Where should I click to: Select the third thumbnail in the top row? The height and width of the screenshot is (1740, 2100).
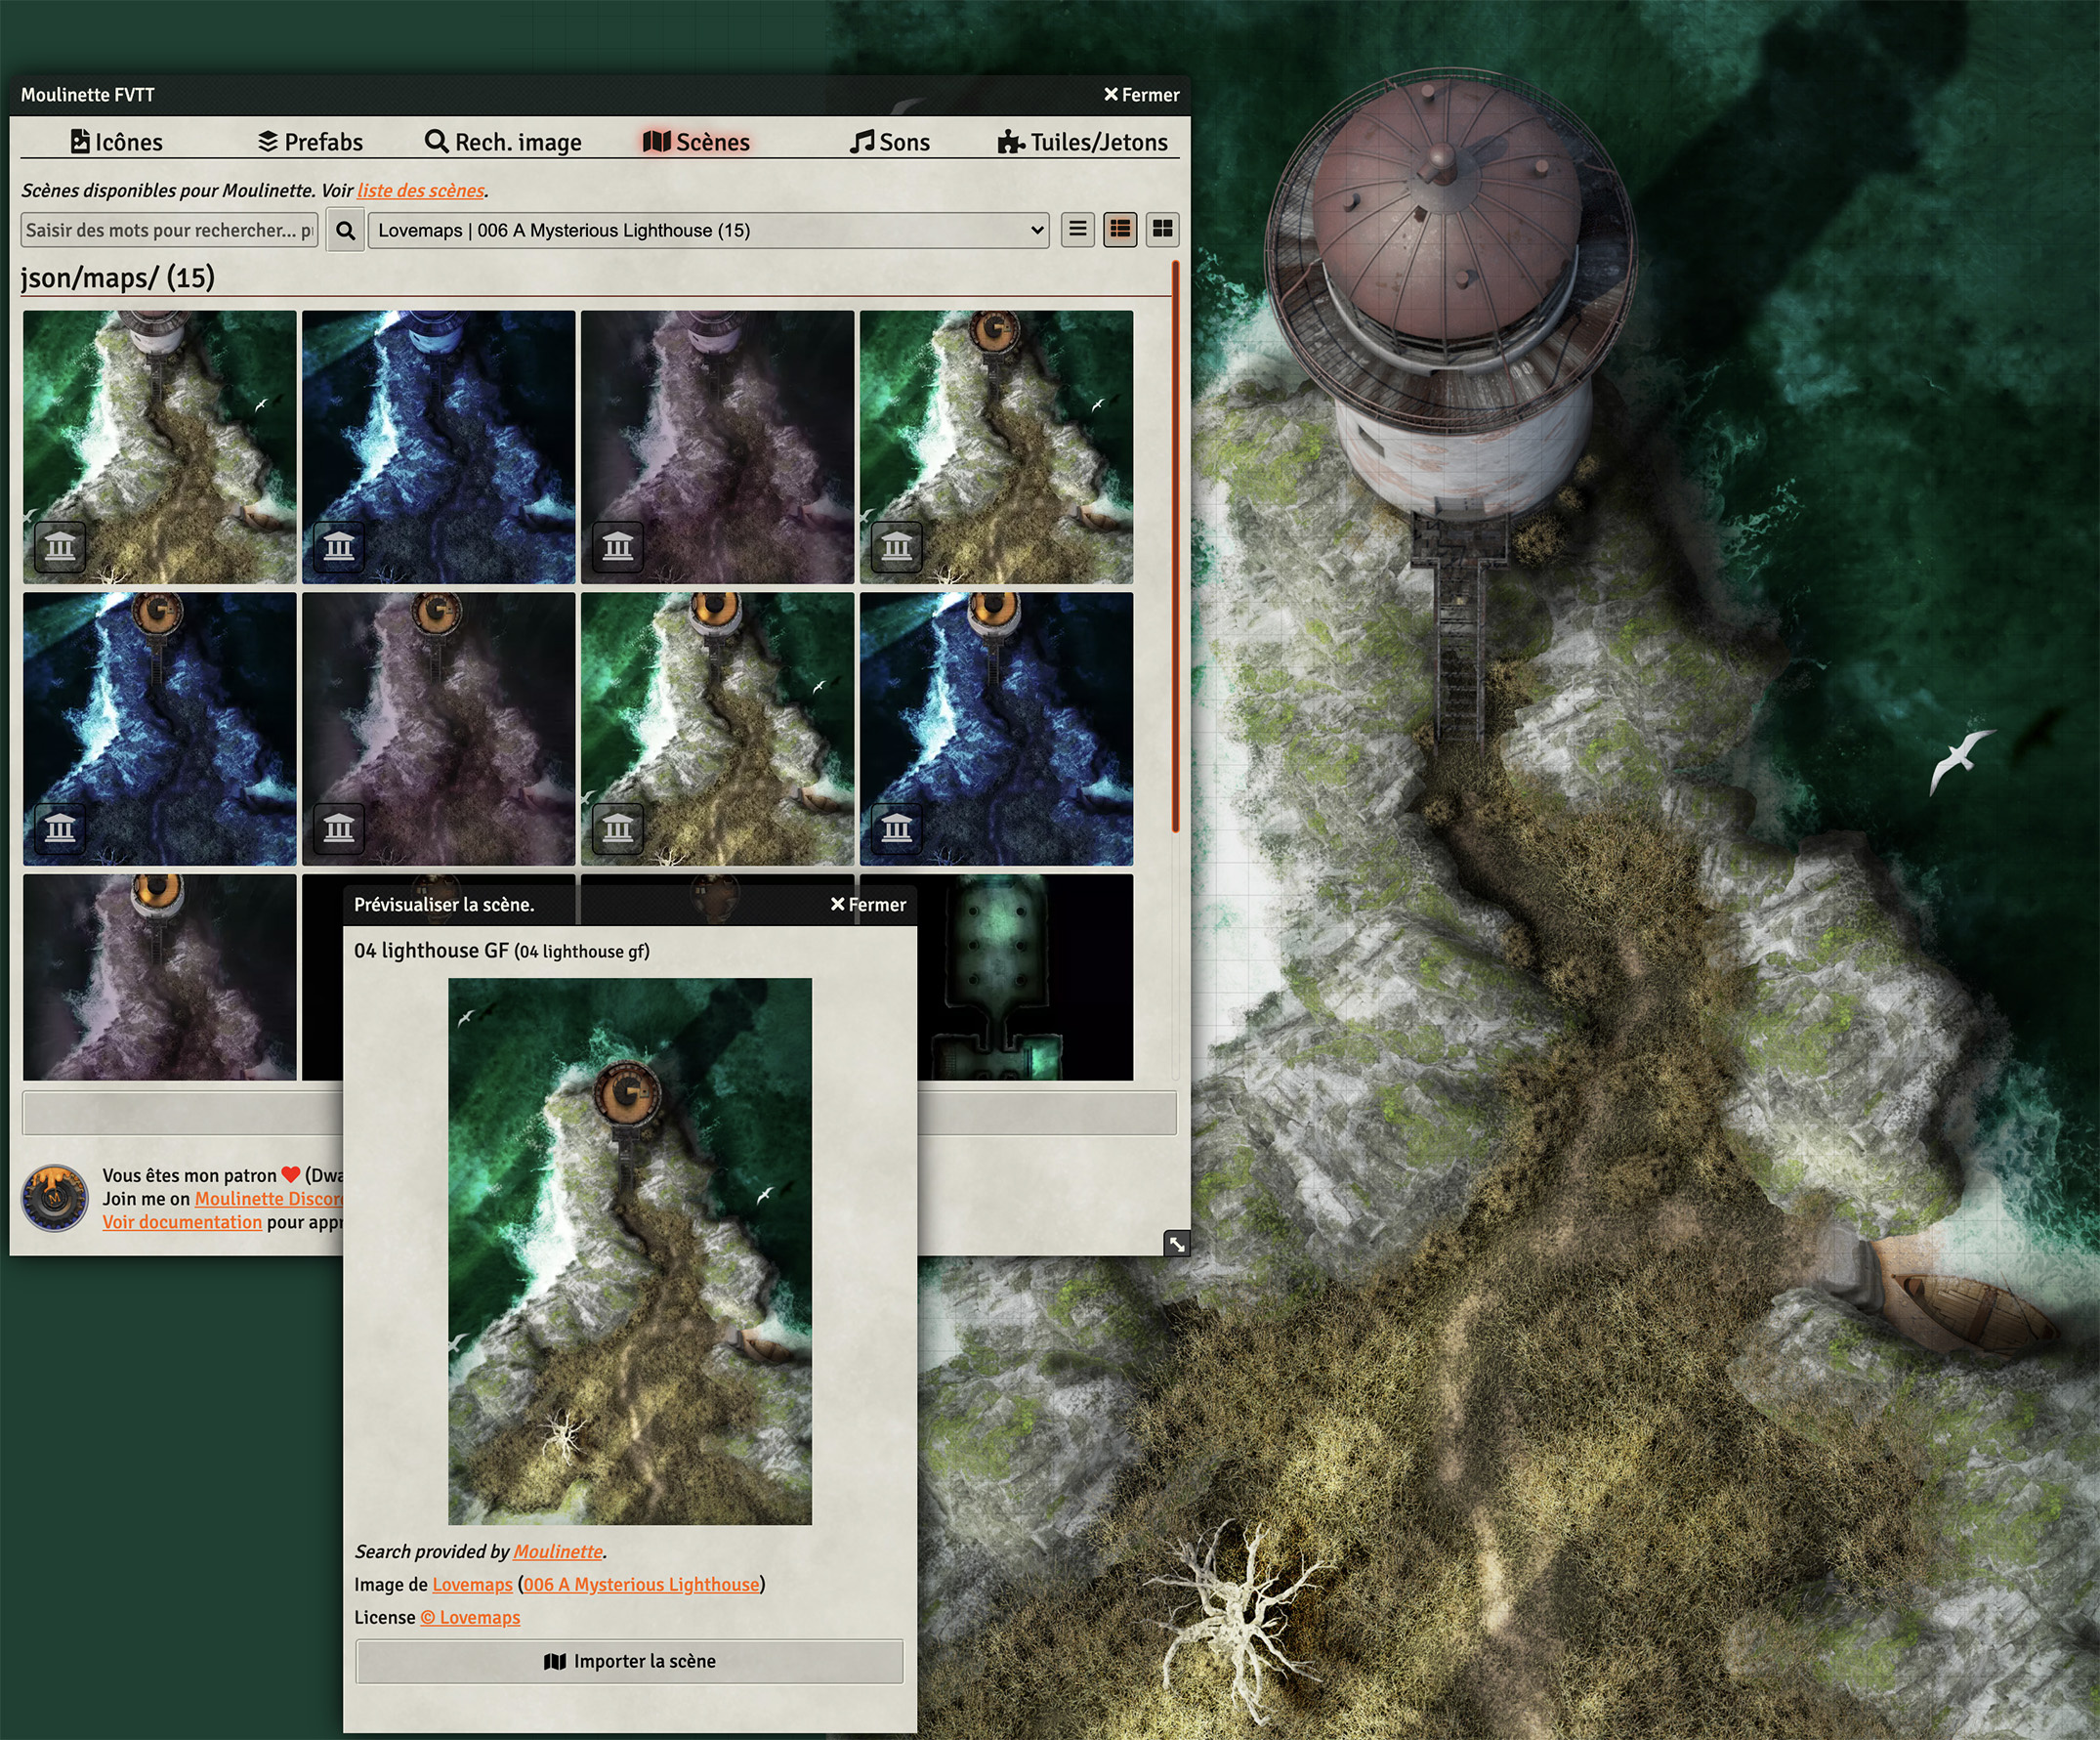click(718, 446)
